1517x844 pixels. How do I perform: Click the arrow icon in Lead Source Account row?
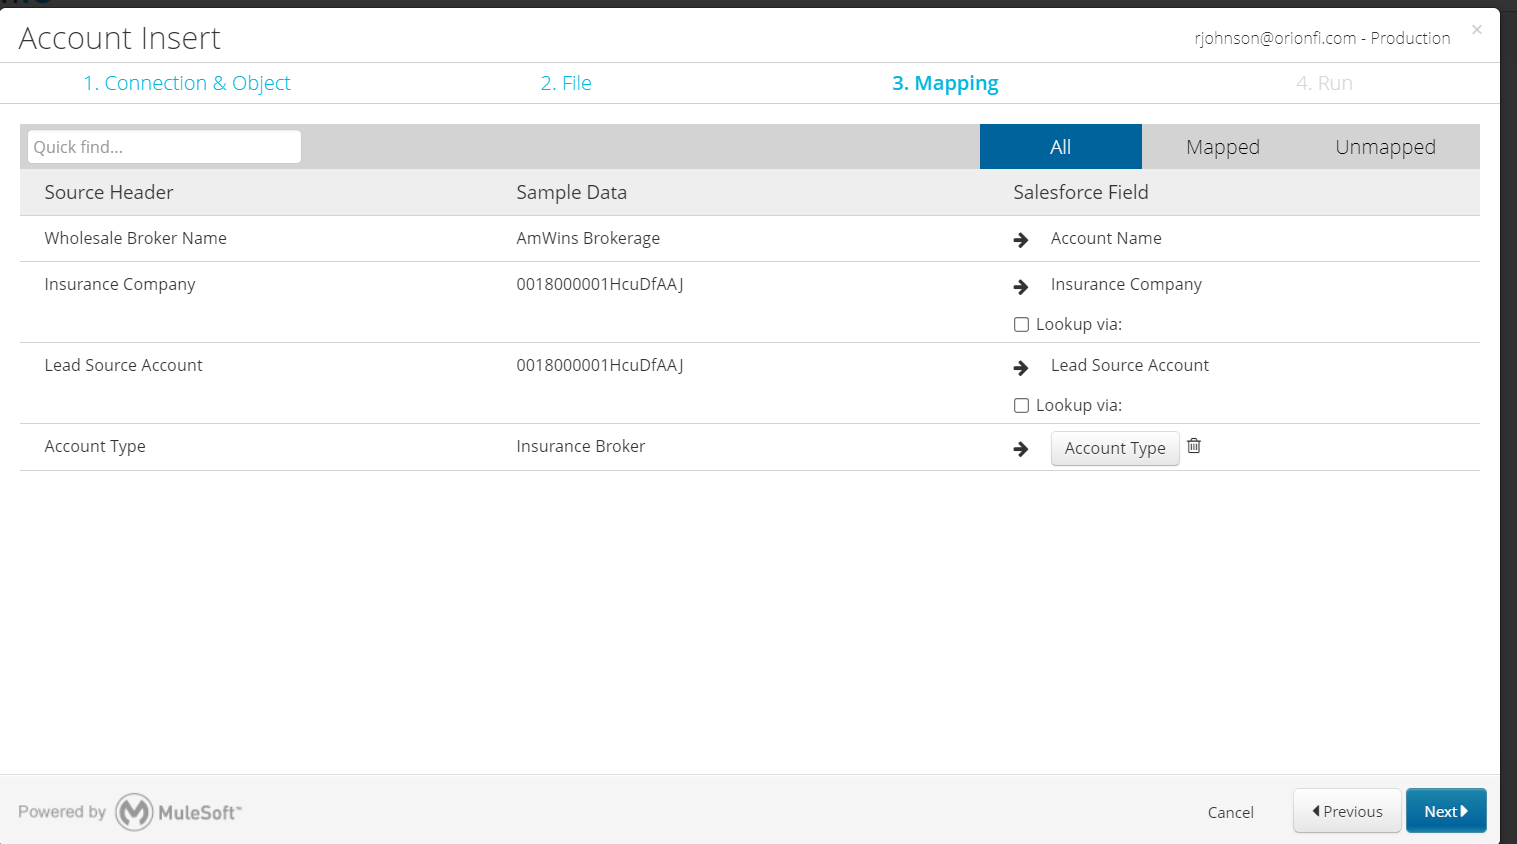pyautogui.click(x=1021, y=368)
